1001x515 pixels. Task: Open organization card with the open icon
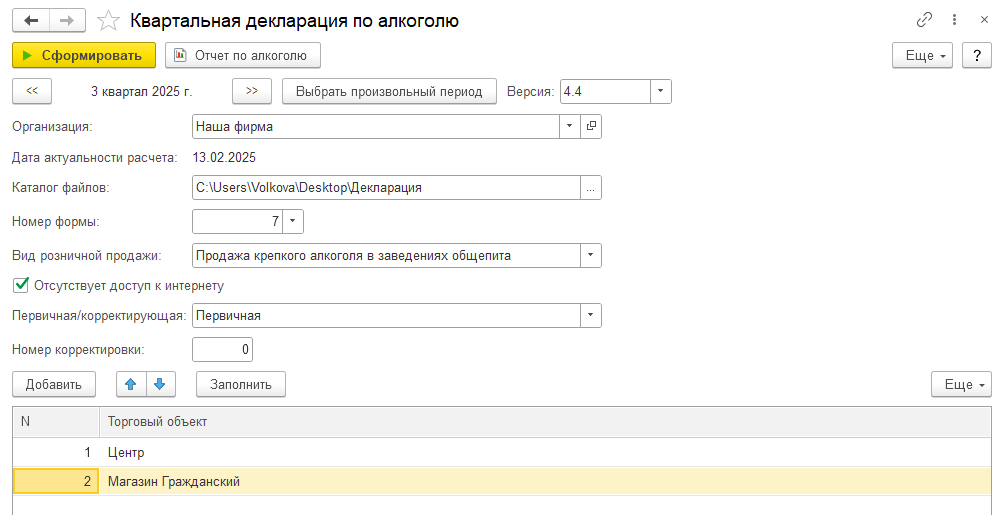pos(591,127)
